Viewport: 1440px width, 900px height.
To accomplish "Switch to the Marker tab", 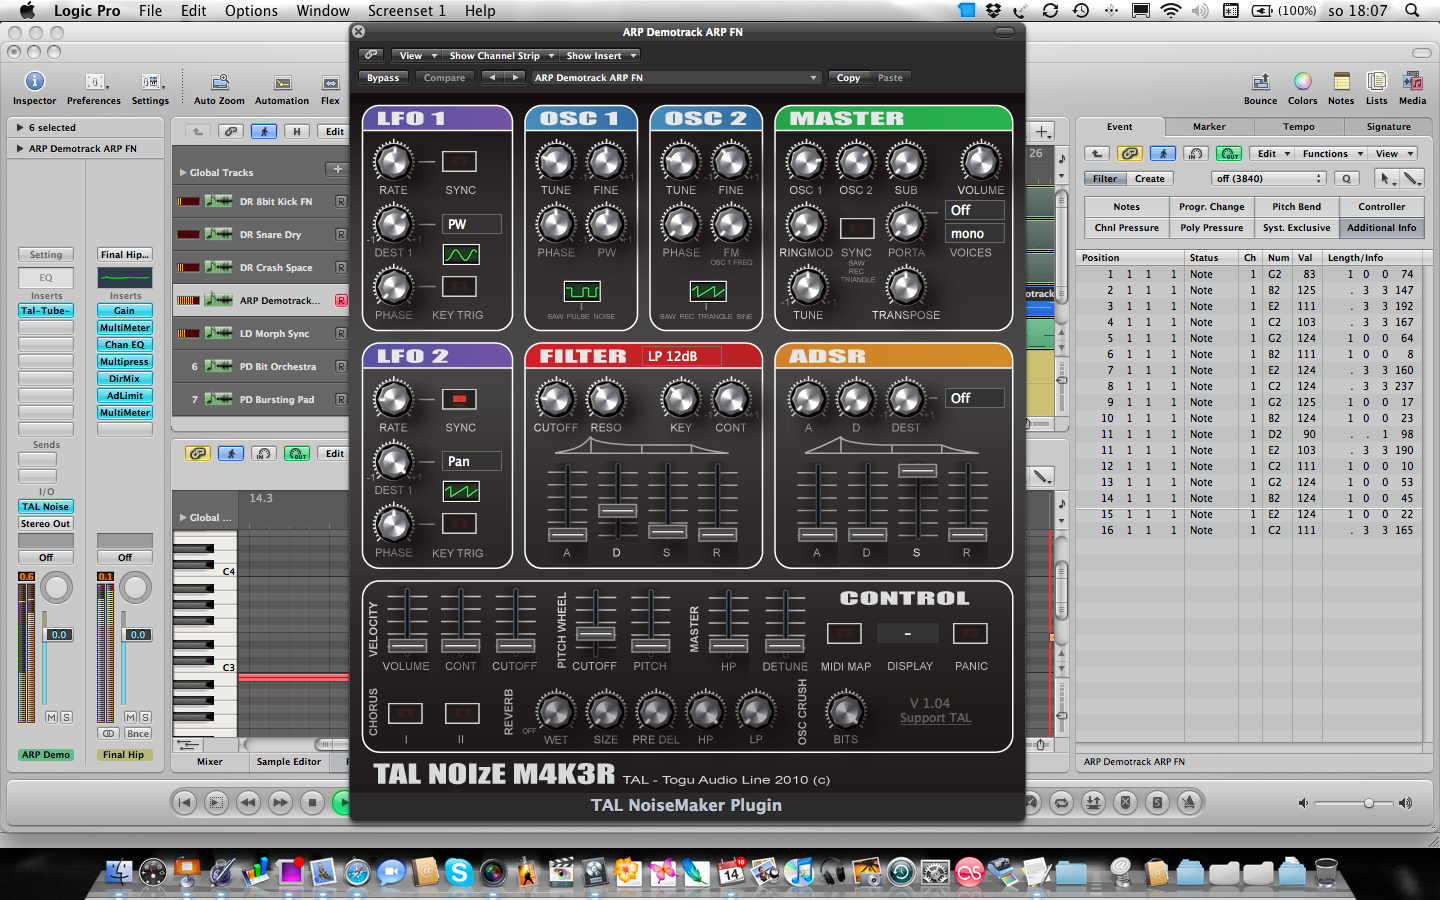I will 1208,127.
